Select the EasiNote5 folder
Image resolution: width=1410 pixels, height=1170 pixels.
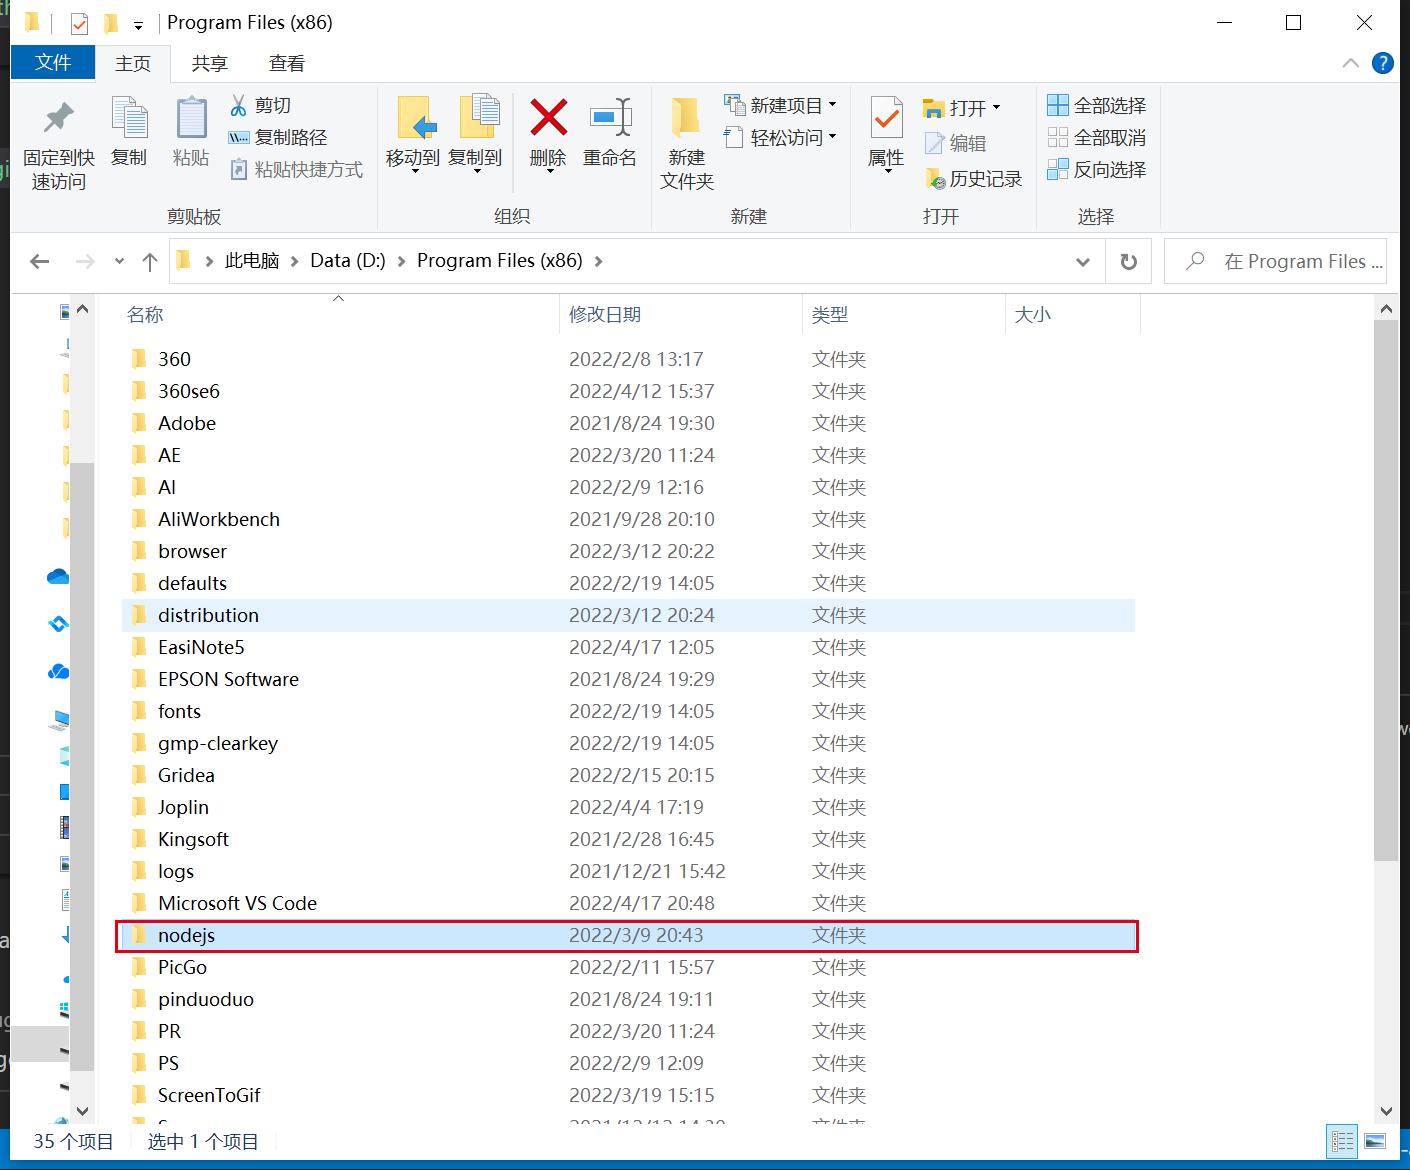(627, 647)
